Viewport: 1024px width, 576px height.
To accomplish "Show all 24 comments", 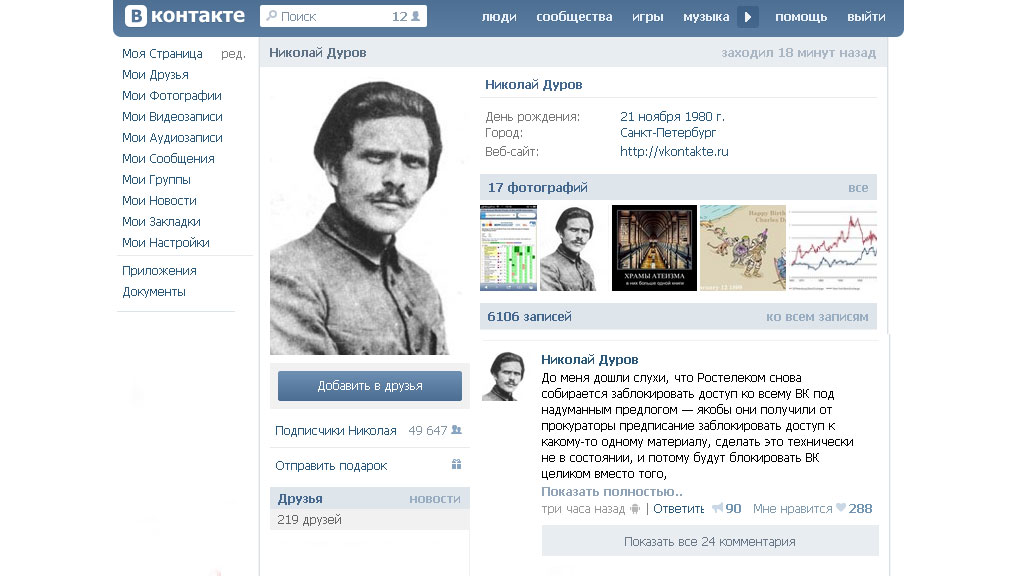I will pyautogui.click(x=709, y=542).
